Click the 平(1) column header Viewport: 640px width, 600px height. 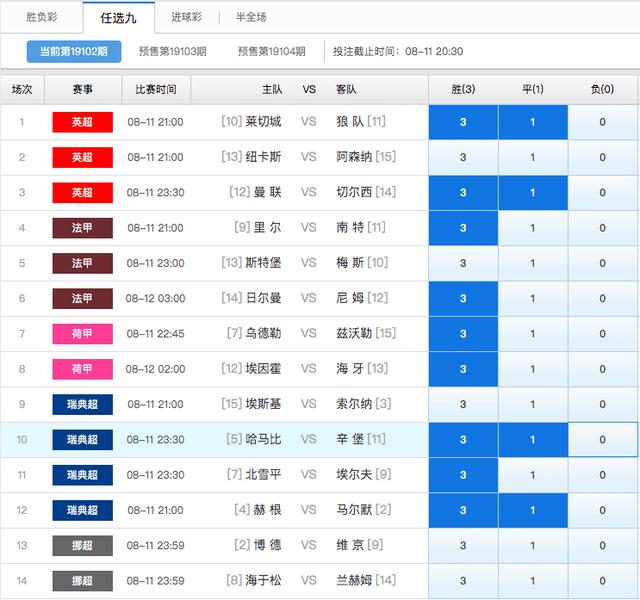coord(533,89)
